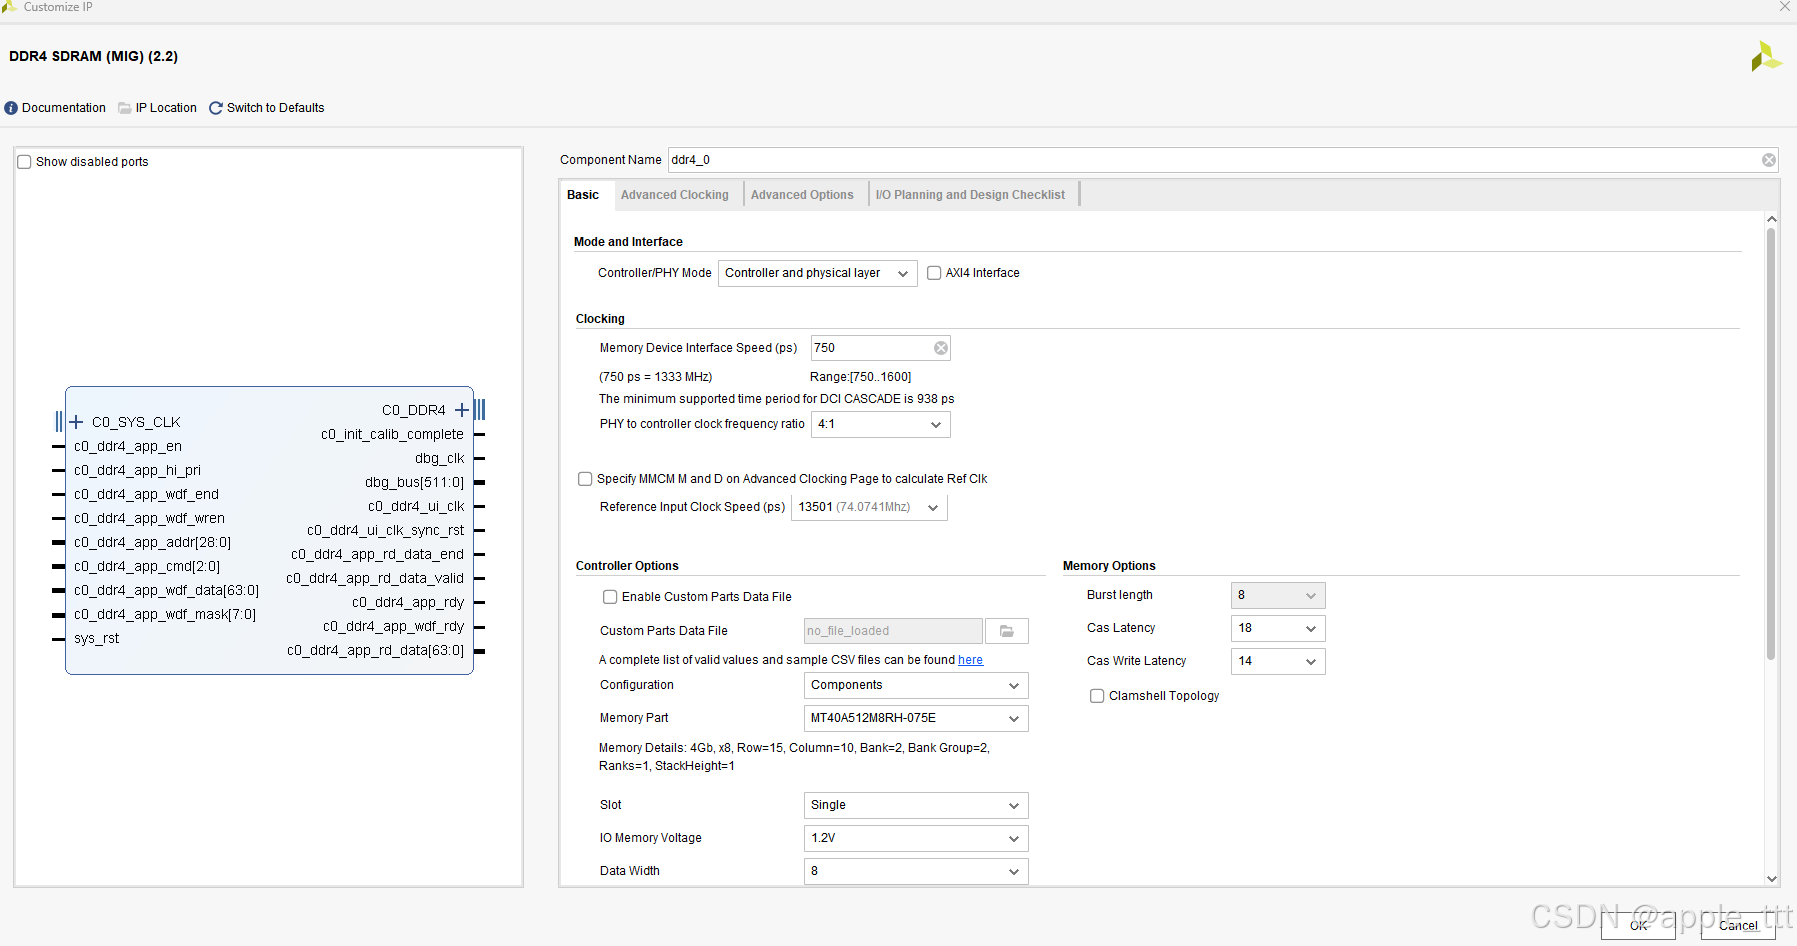Click the IP Location folder icon

click(125, 108)
